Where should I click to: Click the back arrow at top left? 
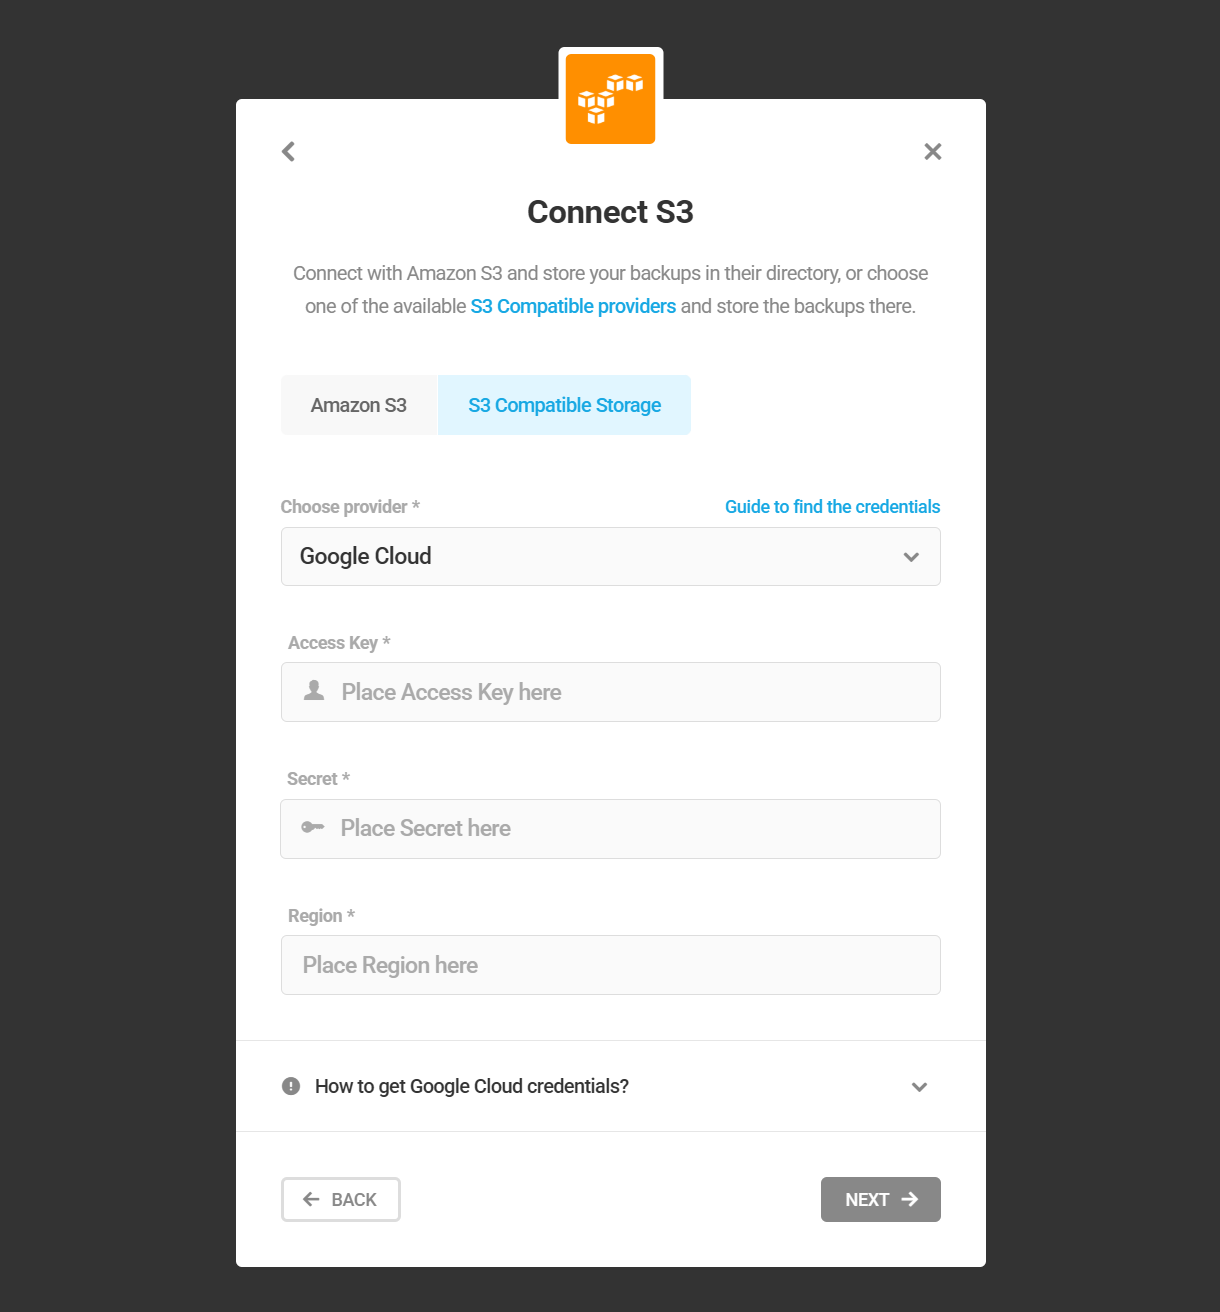tap(287, 151)
